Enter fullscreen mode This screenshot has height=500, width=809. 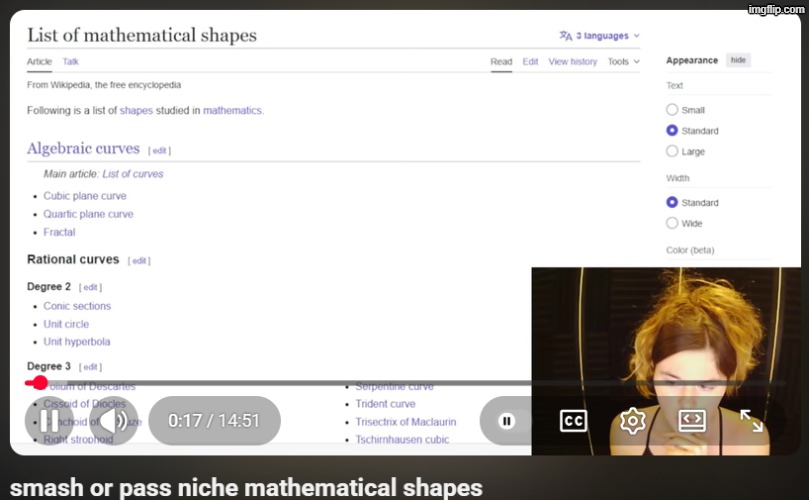pyautogui.click(x=751, y=421)
